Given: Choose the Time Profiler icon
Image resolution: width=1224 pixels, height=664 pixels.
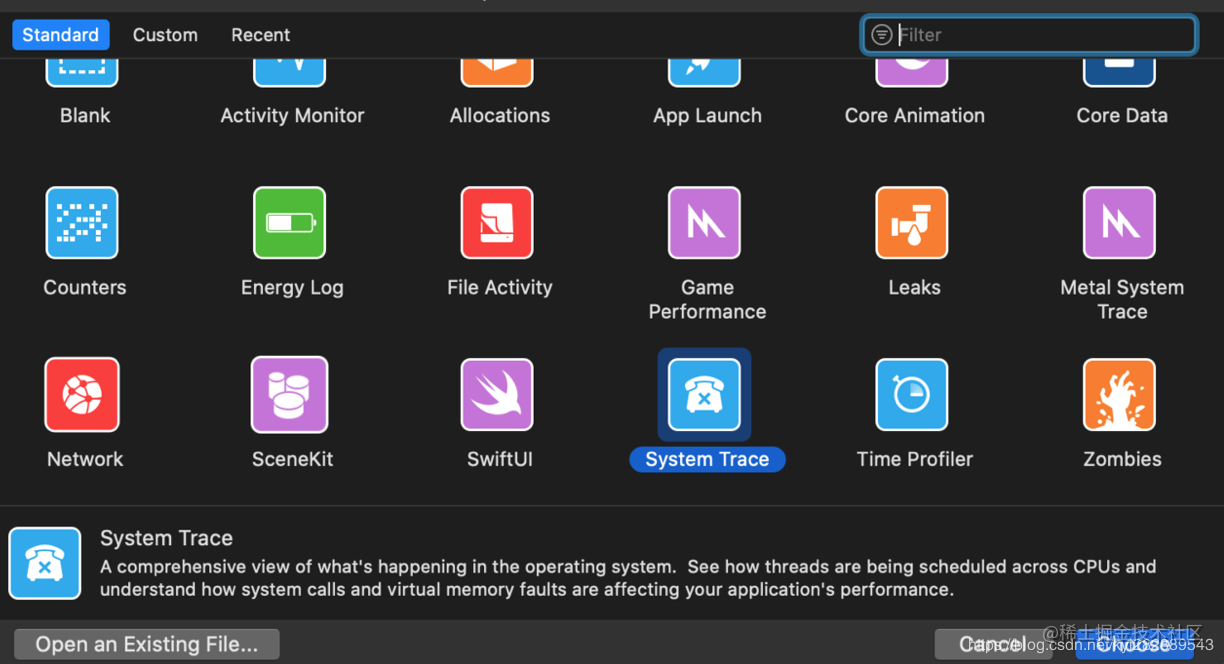Looking at the screenshot, I should click(912, 395).
